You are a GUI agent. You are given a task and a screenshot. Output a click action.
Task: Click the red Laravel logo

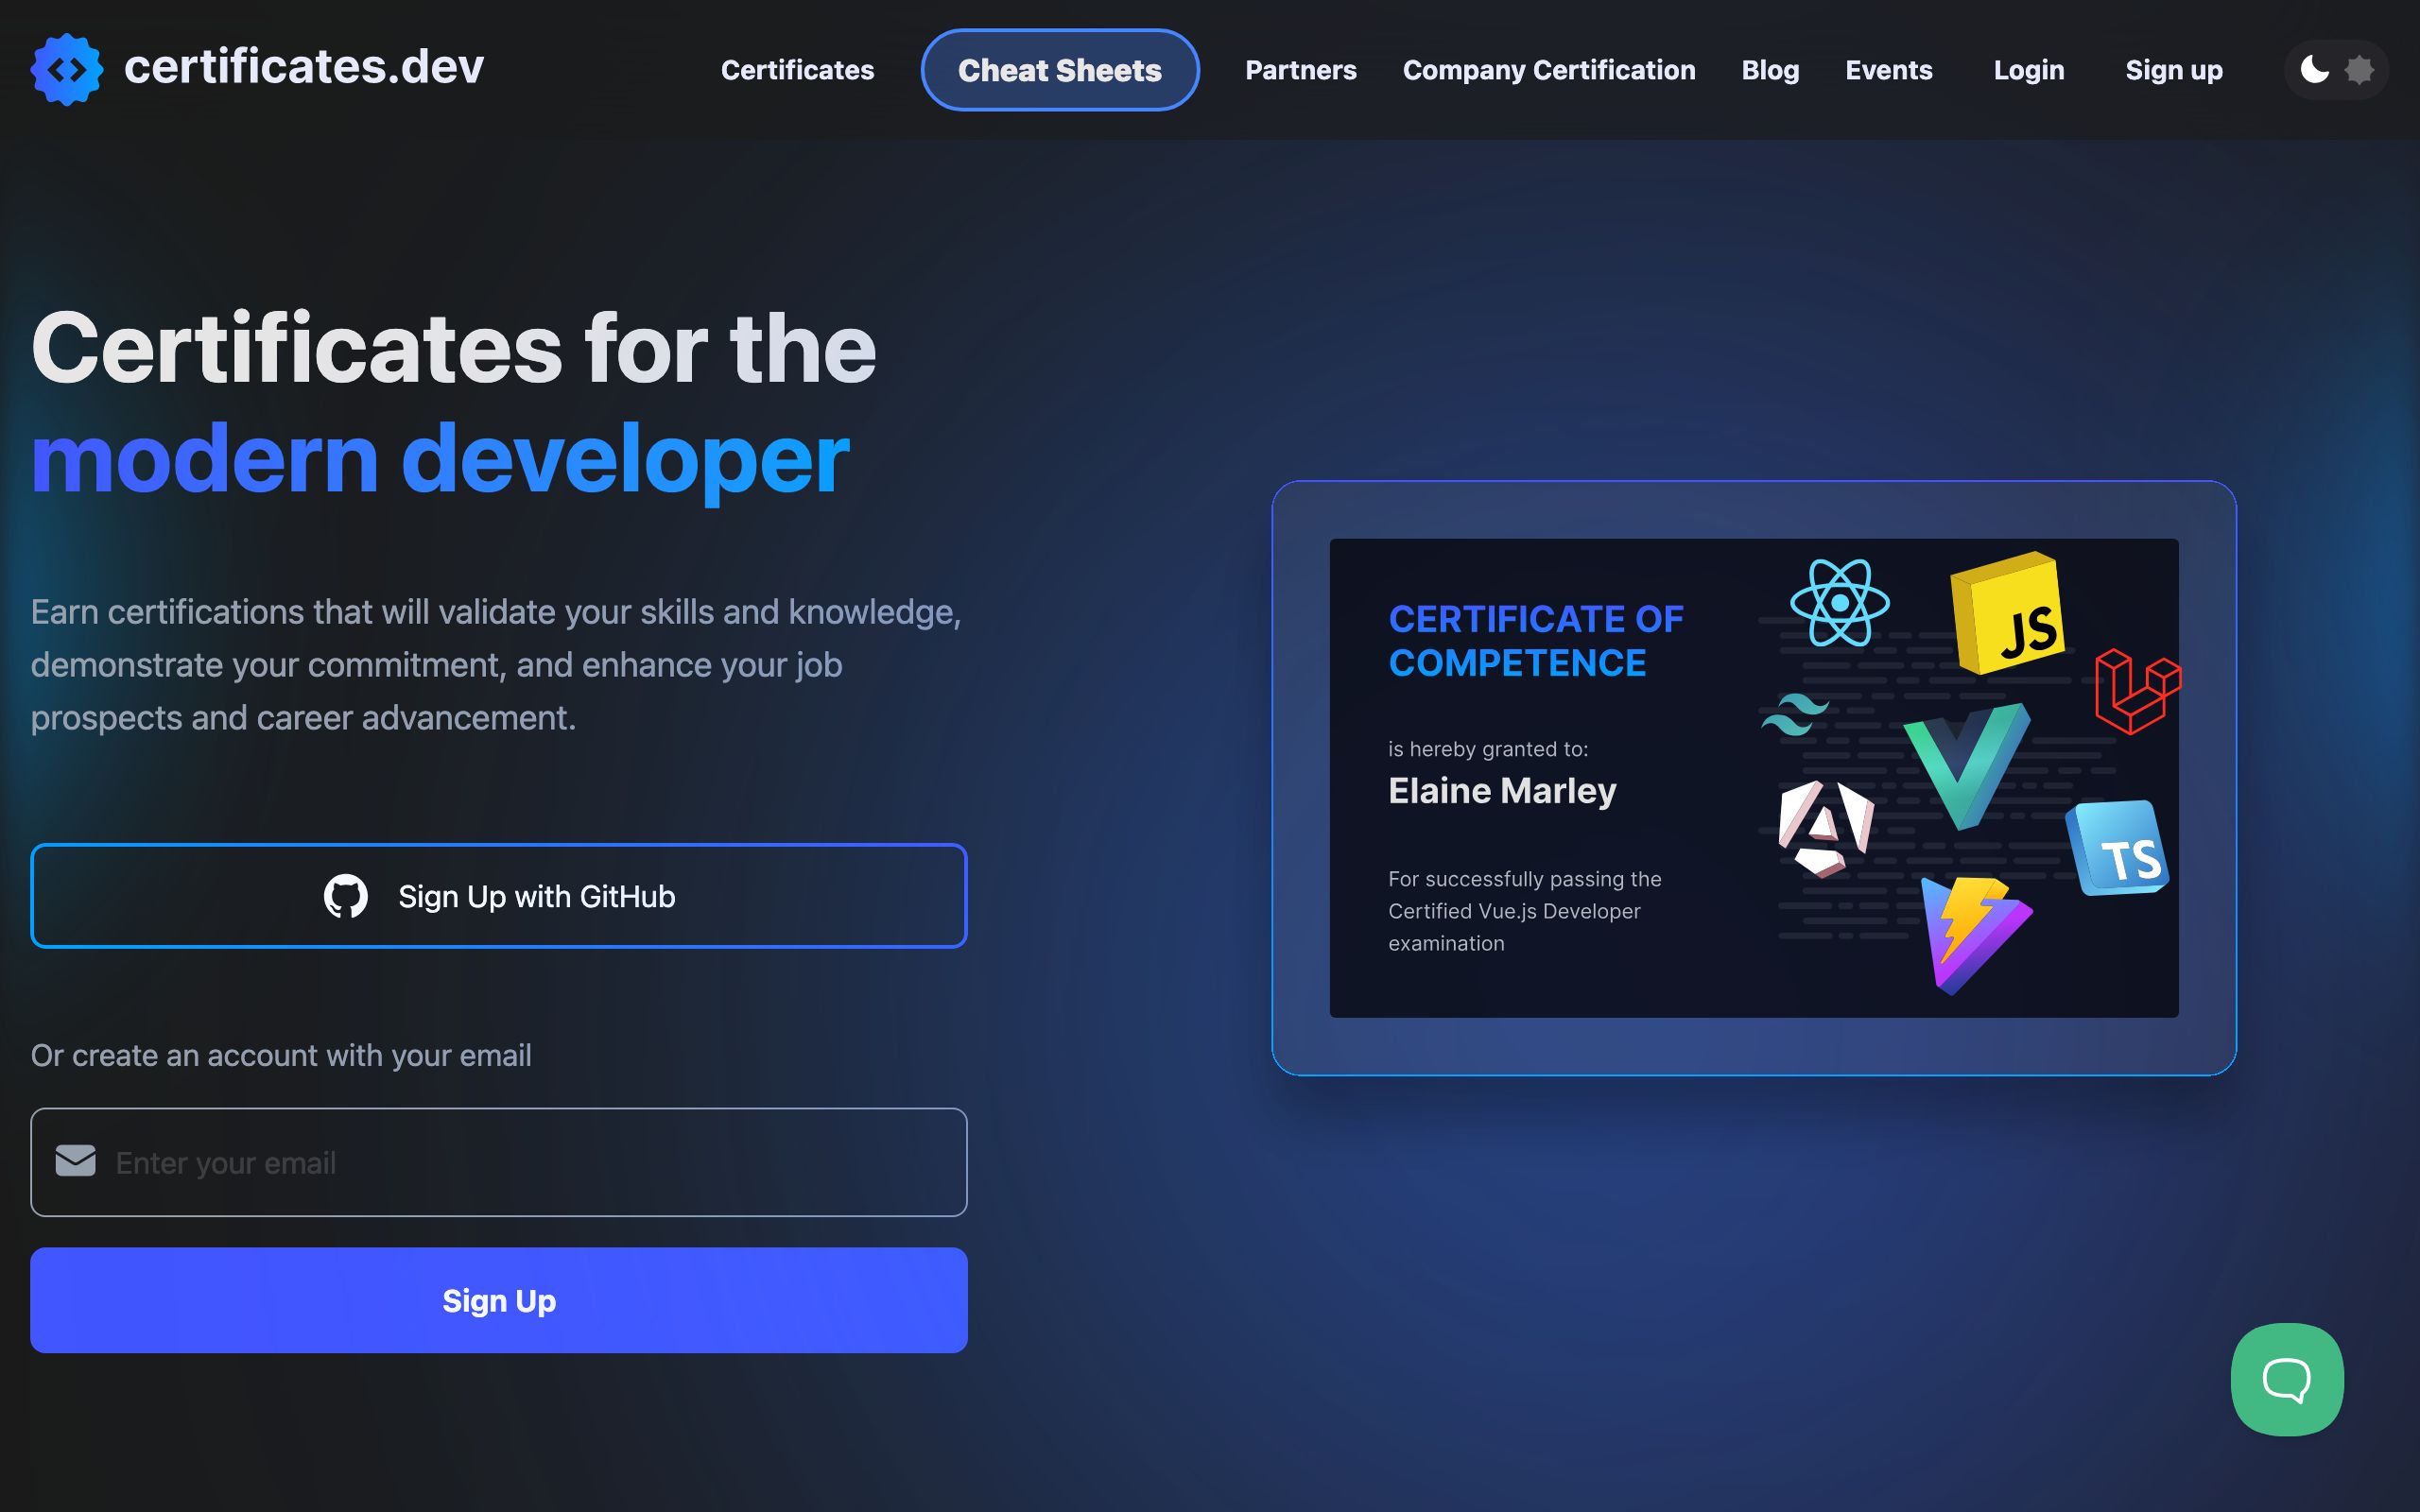[x=2137, y=691]
